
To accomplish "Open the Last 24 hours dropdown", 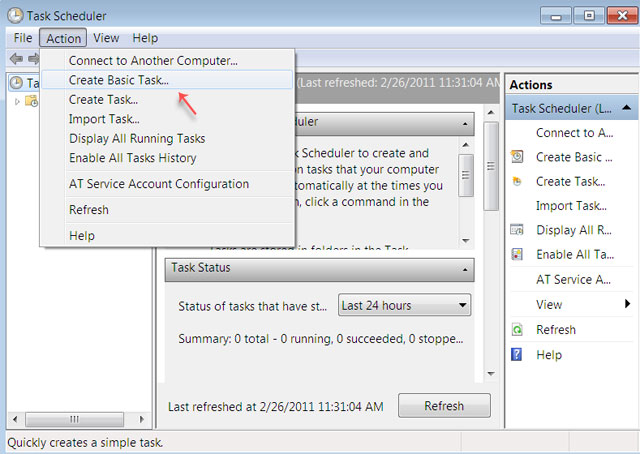I will 404,305.
